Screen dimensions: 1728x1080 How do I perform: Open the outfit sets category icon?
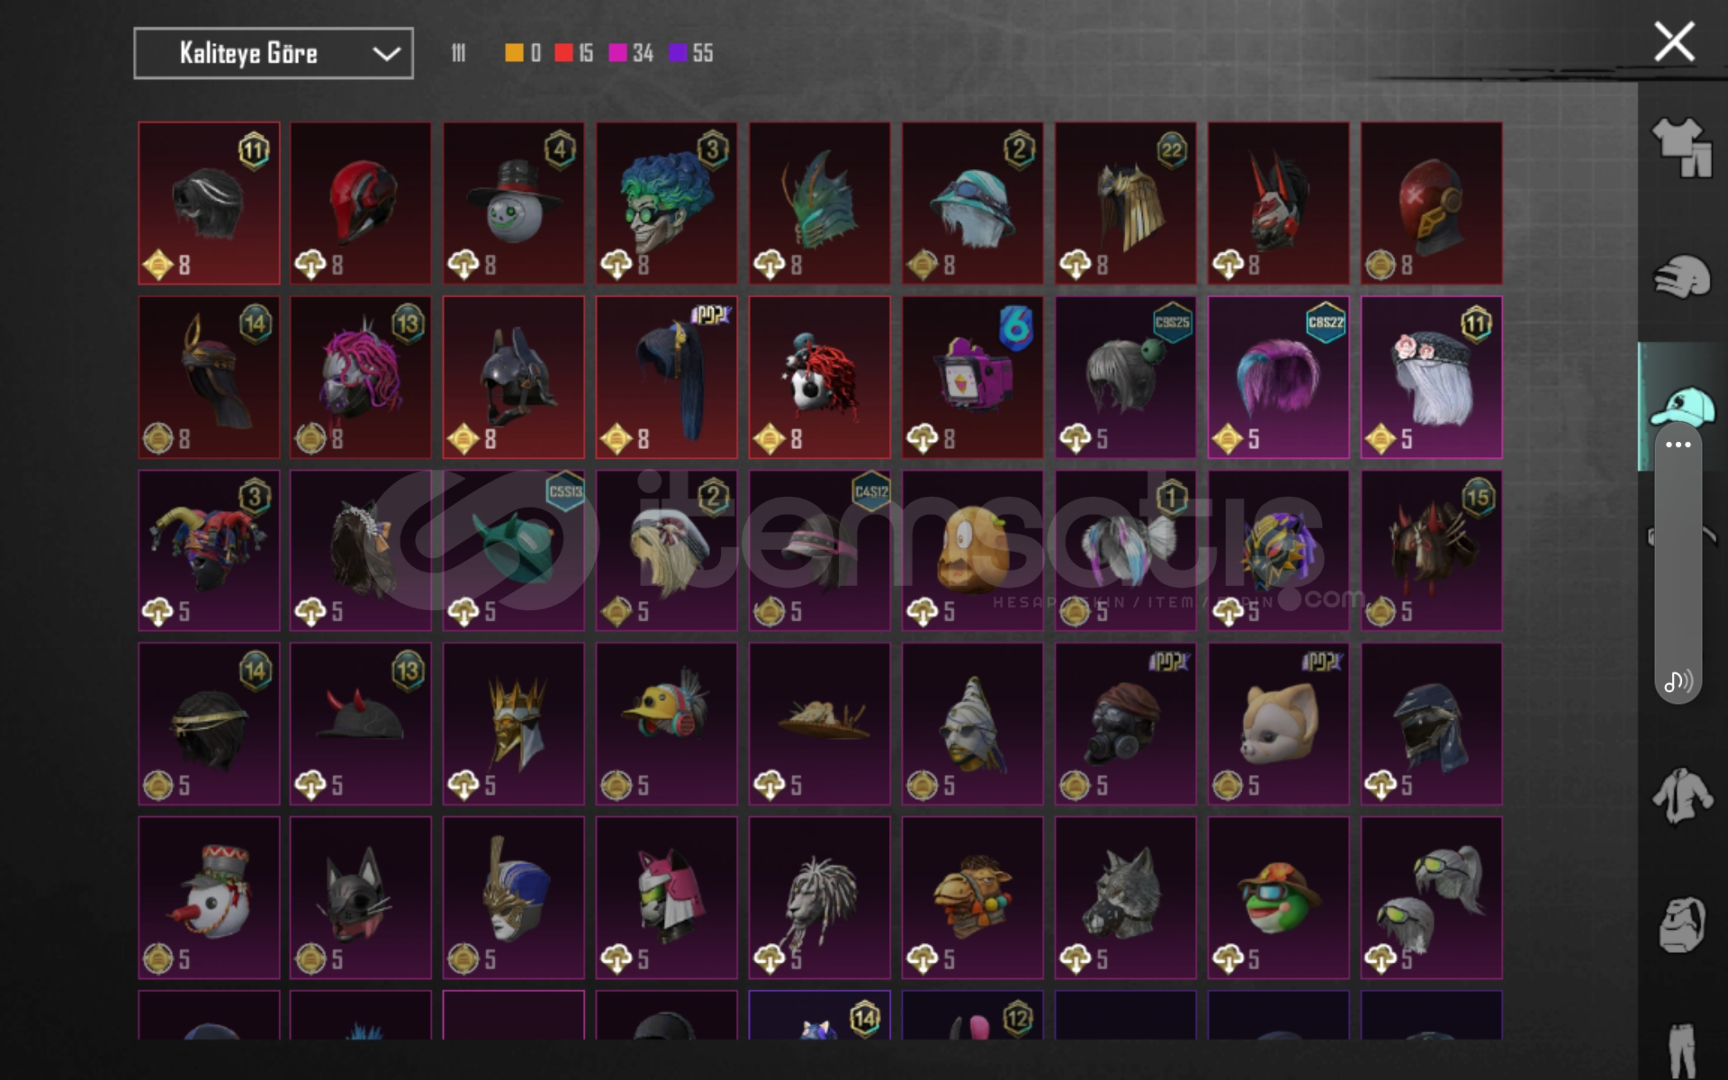[1681, 147]
